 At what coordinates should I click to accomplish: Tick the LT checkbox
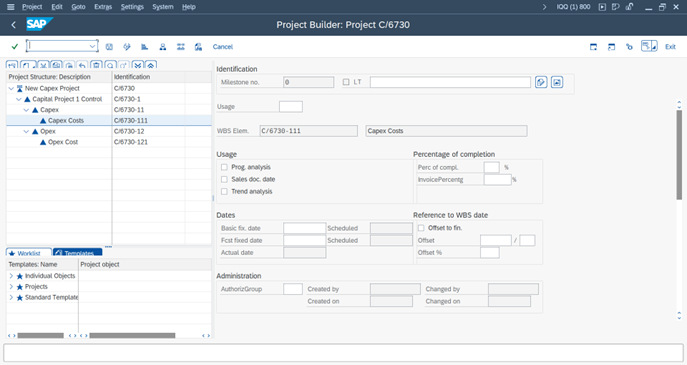point(346,82)
